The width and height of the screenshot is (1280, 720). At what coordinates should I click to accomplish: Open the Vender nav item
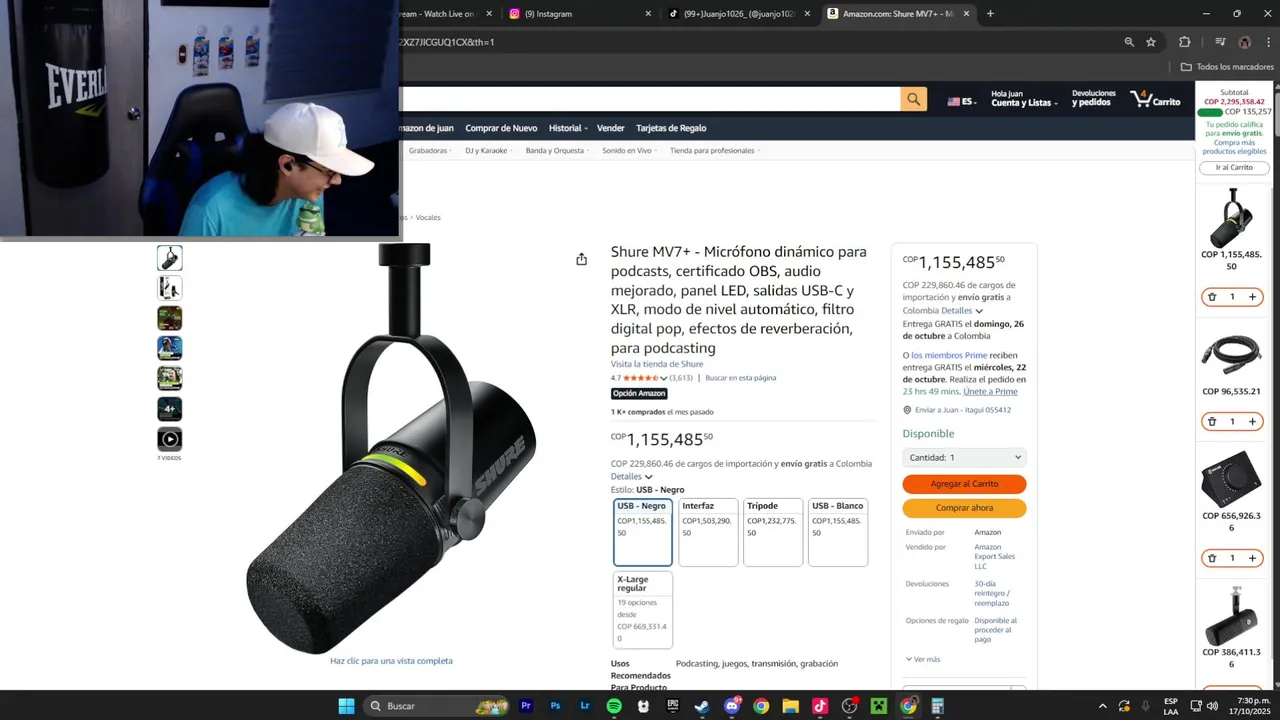click(x=610, y=128)
